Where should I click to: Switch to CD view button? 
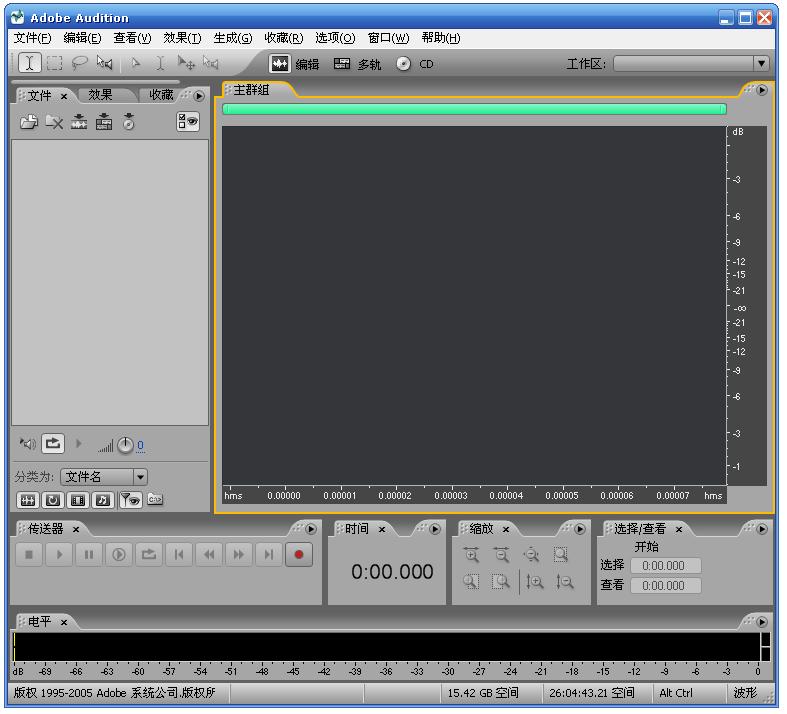pyautogui.click(x=415, y=64)
